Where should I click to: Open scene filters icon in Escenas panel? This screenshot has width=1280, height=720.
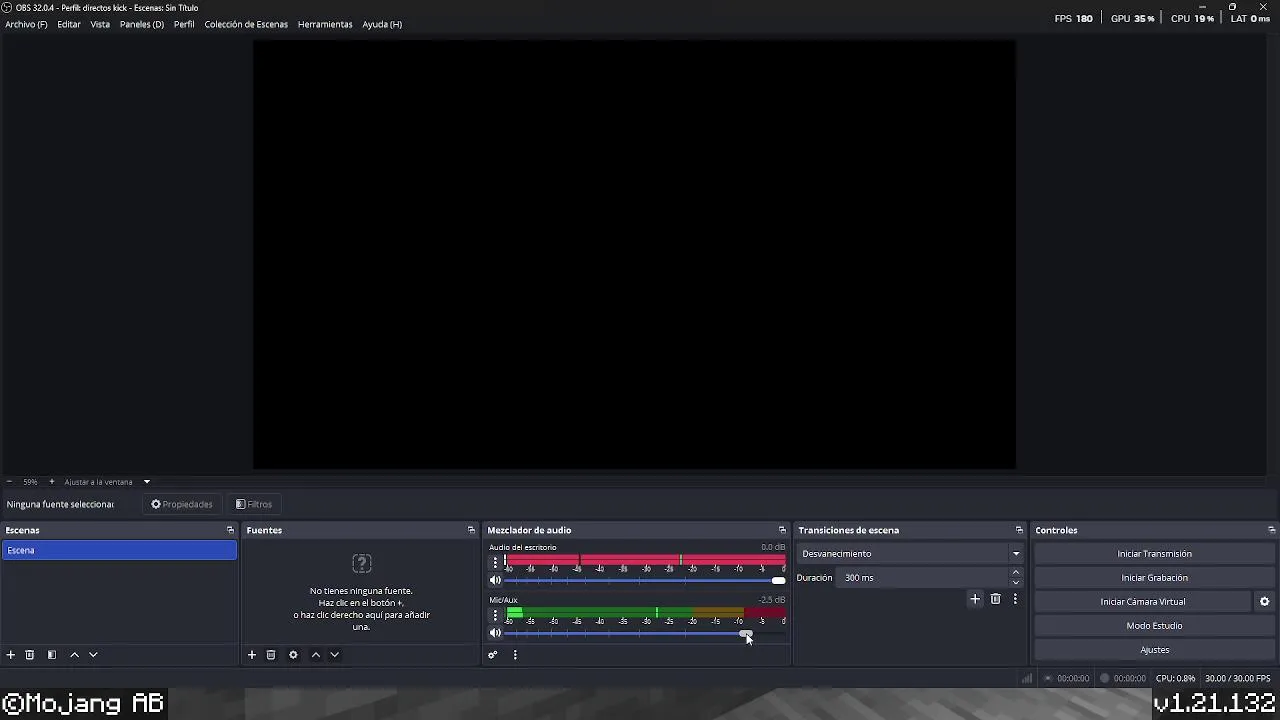[x=52, y=655]
